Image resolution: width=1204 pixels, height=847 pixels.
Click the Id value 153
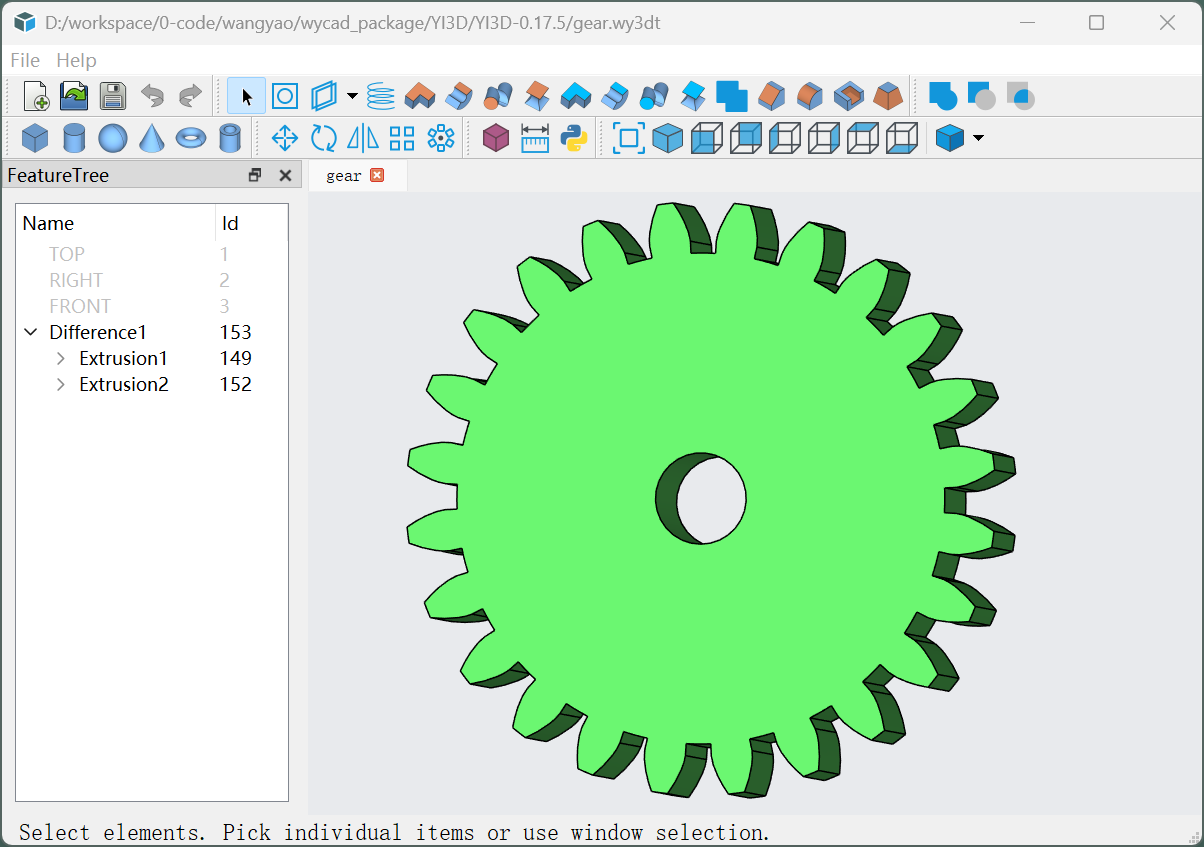(236, 332)
